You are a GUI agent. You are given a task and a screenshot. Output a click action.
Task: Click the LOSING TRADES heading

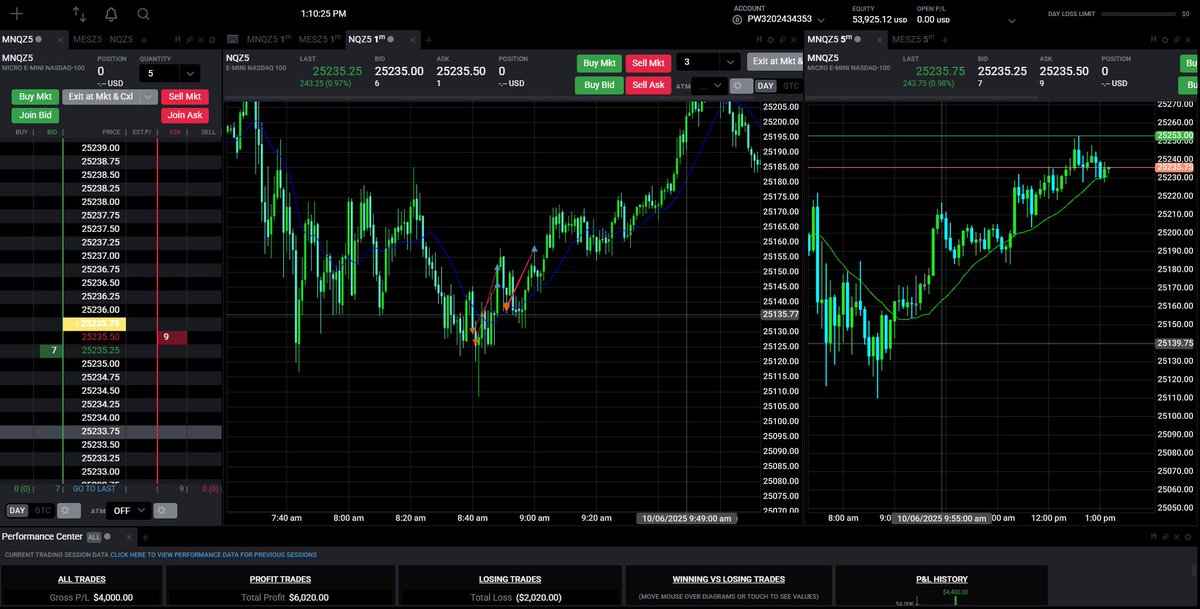[510, 578]
